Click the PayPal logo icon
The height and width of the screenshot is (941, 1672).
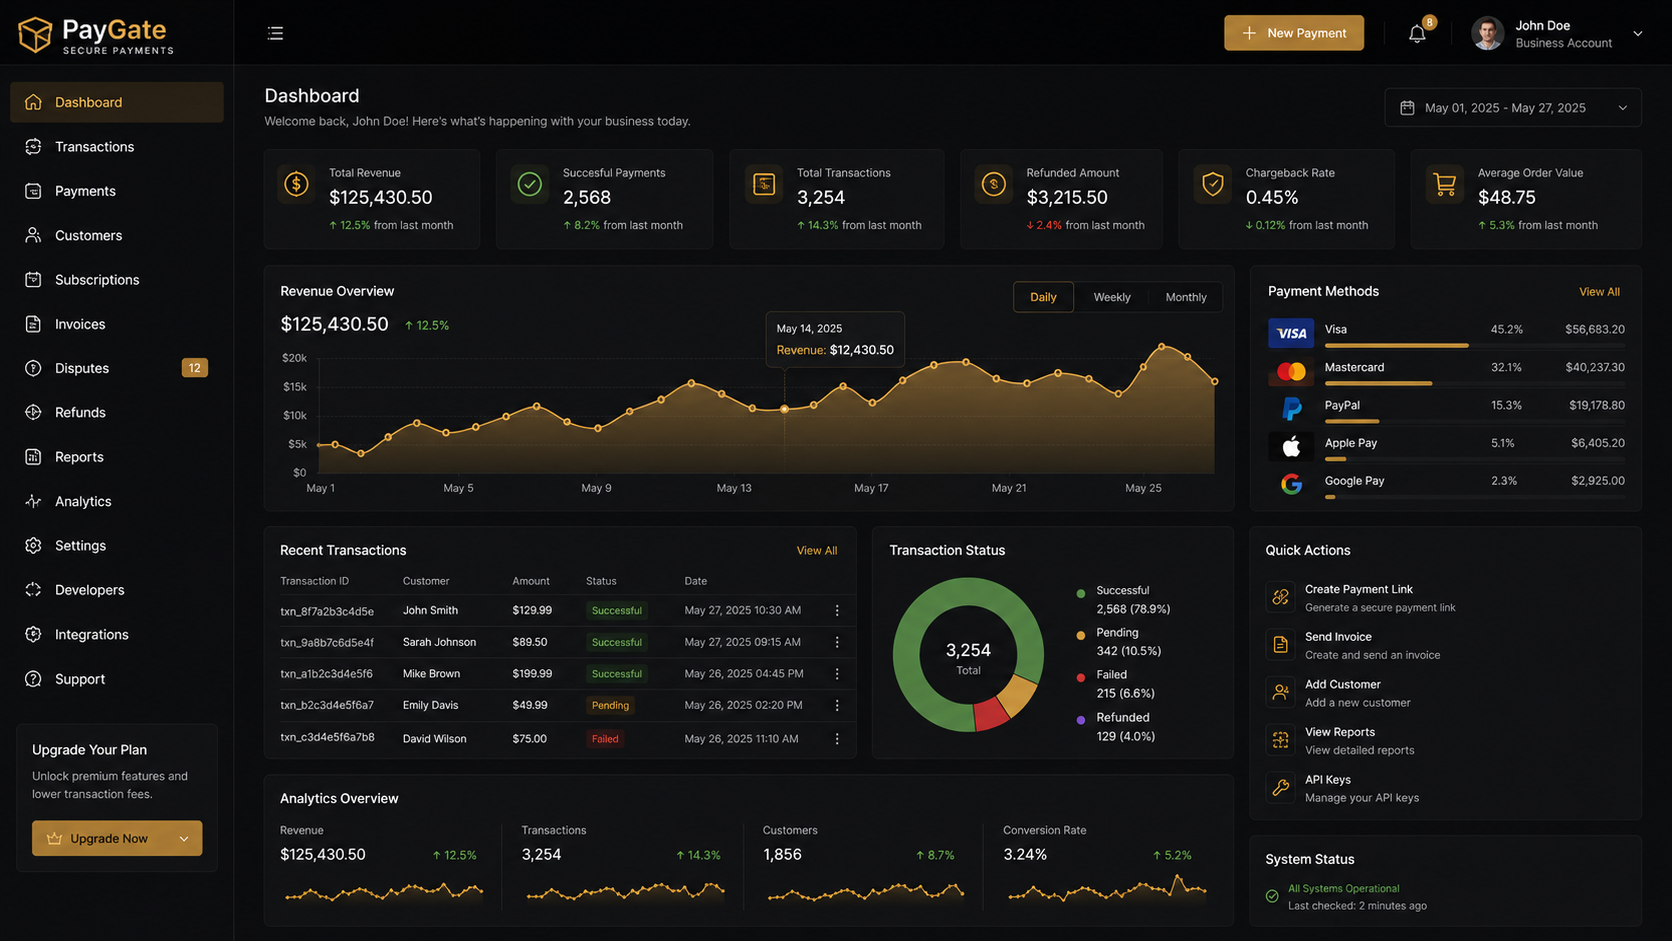coord(1291,409)
